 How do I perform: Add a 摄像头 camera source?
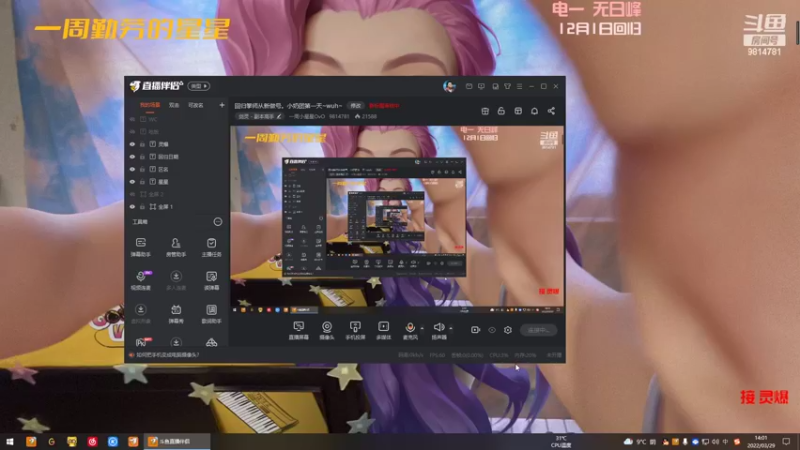click(327, 330)
